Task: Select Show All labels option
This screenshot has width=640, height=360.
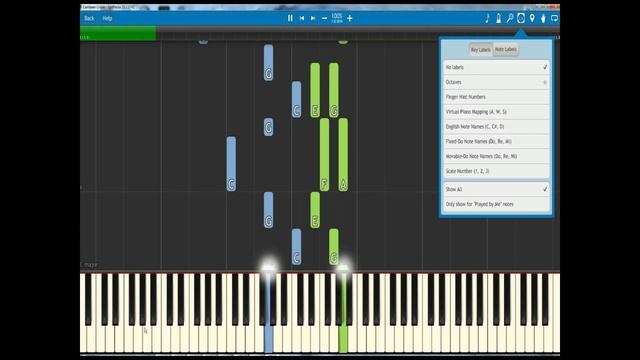Action: 496,189
